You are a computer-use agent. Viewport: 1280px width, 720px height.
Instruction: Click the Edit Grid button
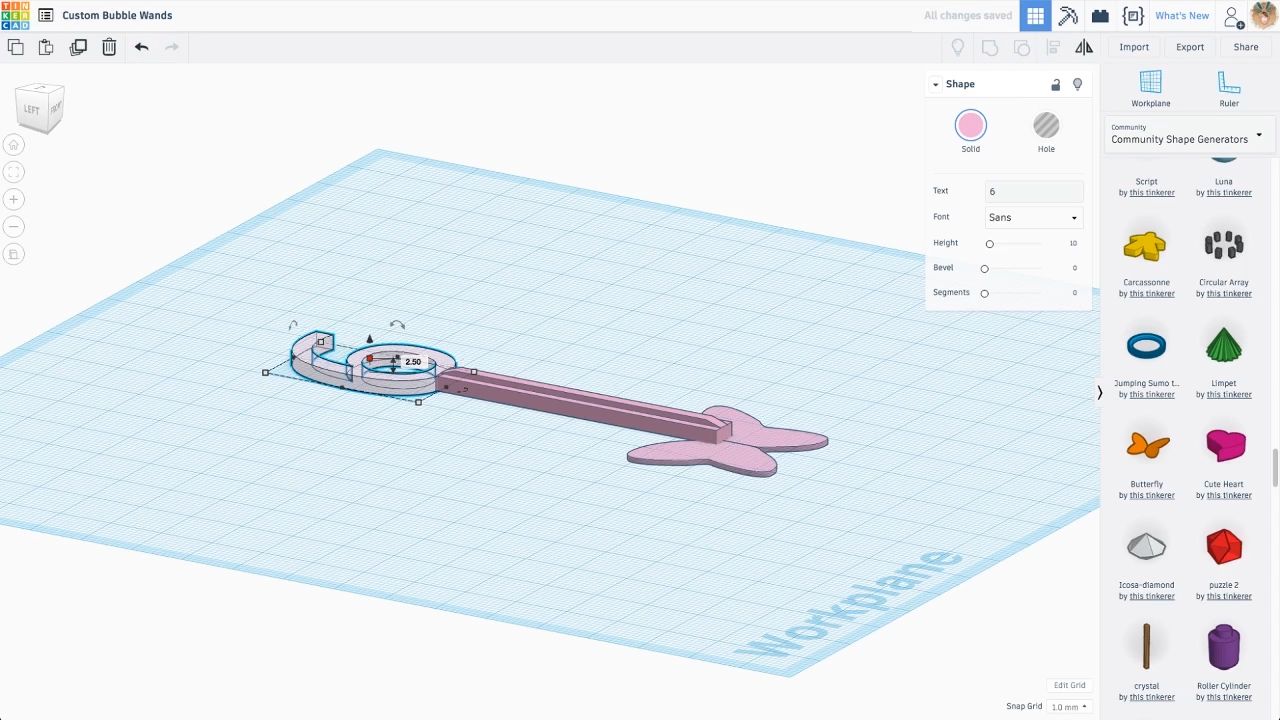(1069, 685)
